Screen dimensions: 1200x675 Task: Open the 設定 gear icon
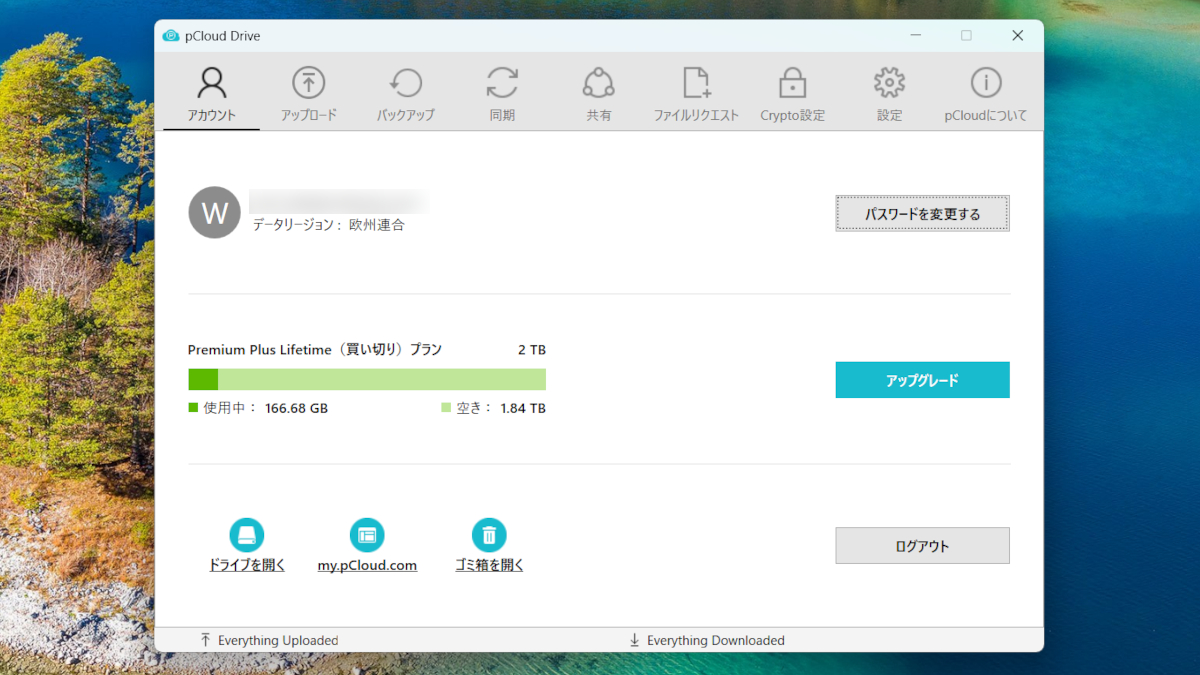point(889,83)
